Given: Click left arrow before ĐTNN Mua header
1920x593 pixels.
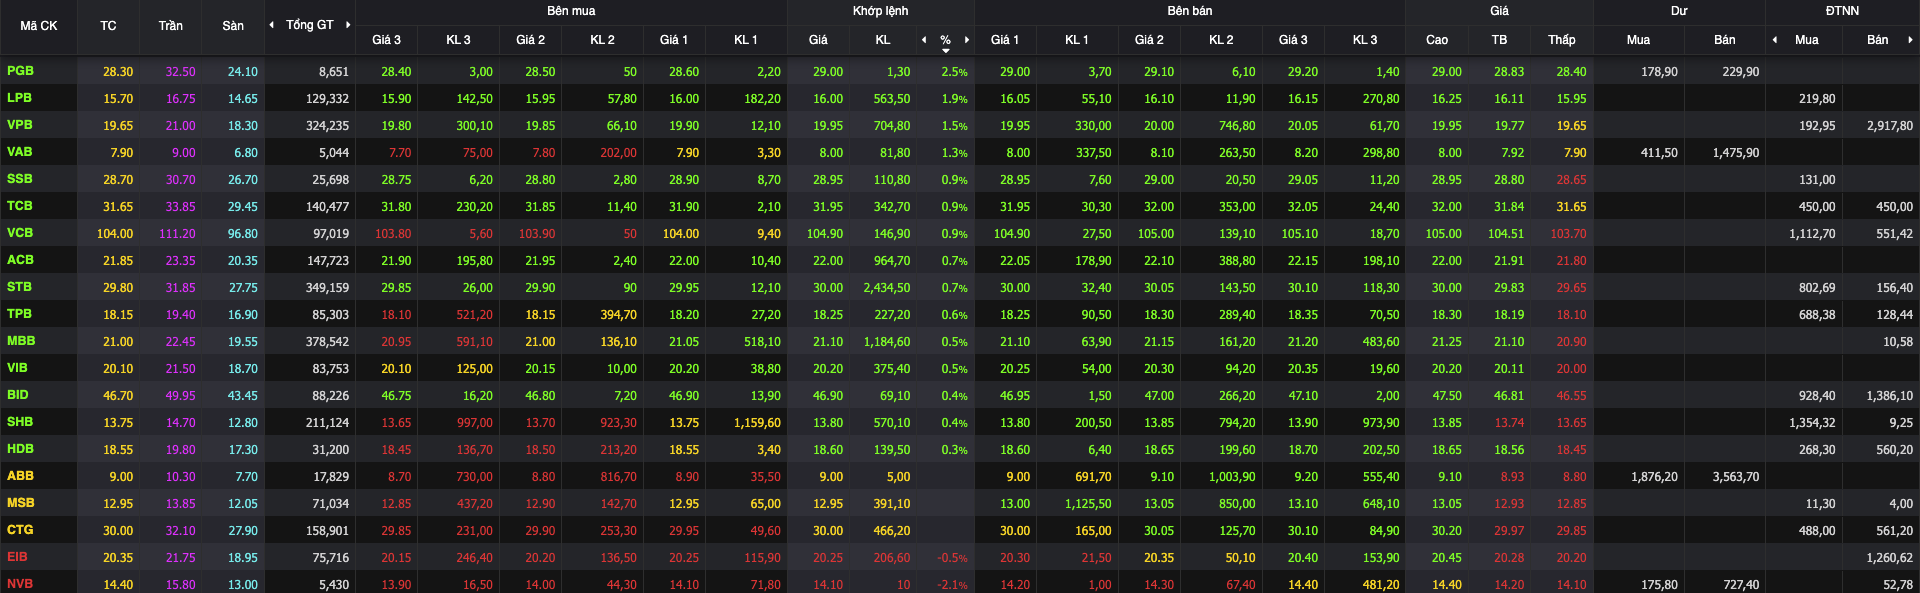Looking at the screenshot, I should (1775, 40).
